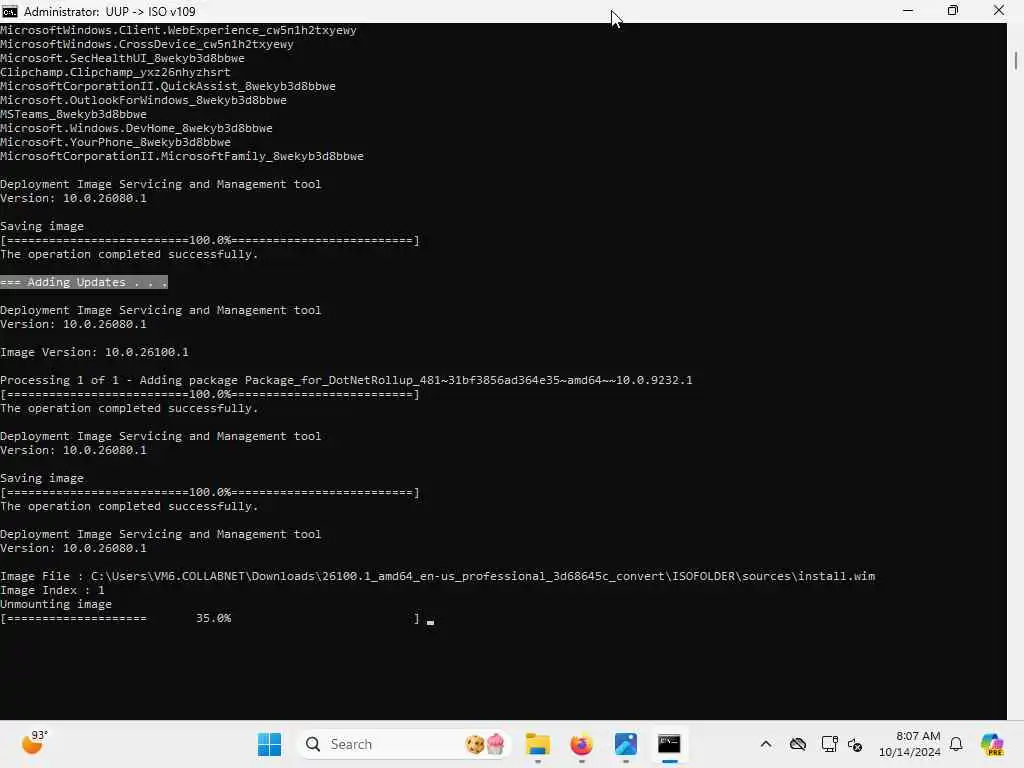Launch Firefox from the taskbar
Image resolution: width=1024 pixels, height=768 pixels.
(581, 744)
